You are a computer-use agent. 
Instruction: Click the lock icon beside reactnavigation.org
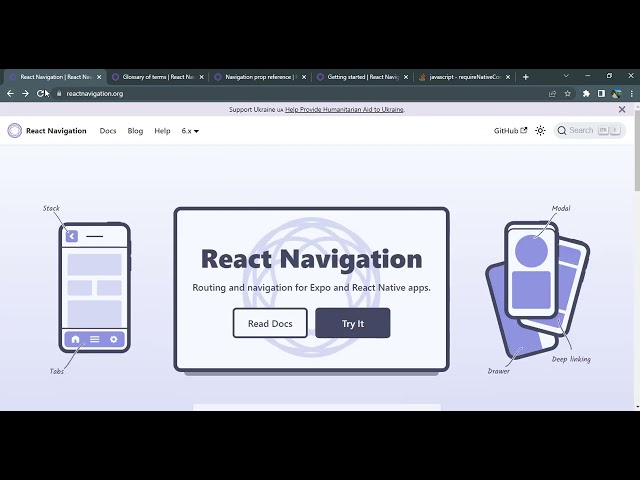59,93
